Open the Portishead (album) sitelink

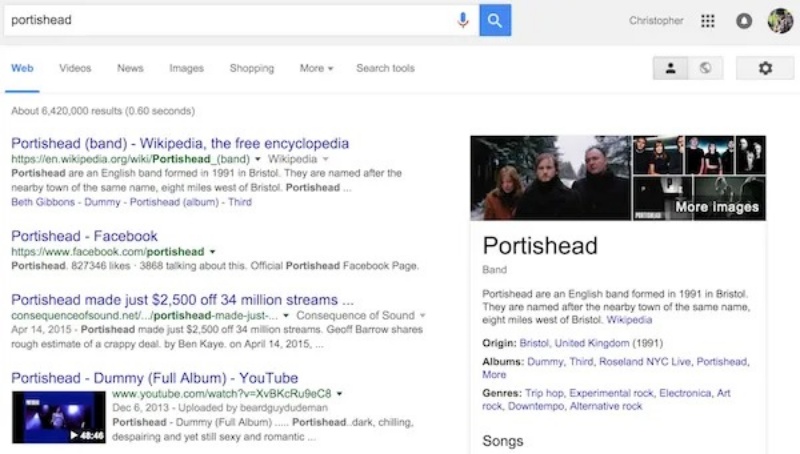[173, 202]
